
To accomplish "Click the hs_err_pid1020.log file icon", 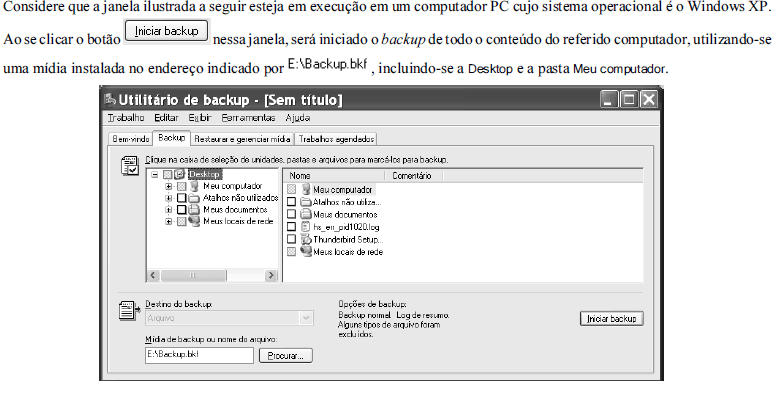I will pos(306,227).
